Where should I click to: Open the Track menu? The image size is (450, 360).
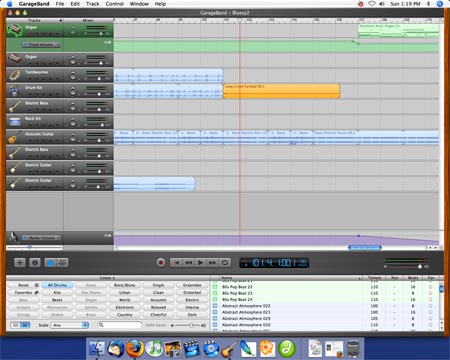(93, 4)
